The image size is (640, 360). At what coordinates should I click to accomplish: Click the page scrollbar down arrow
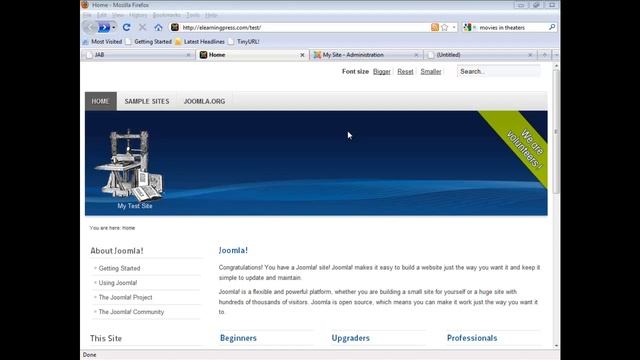point(556,346)
